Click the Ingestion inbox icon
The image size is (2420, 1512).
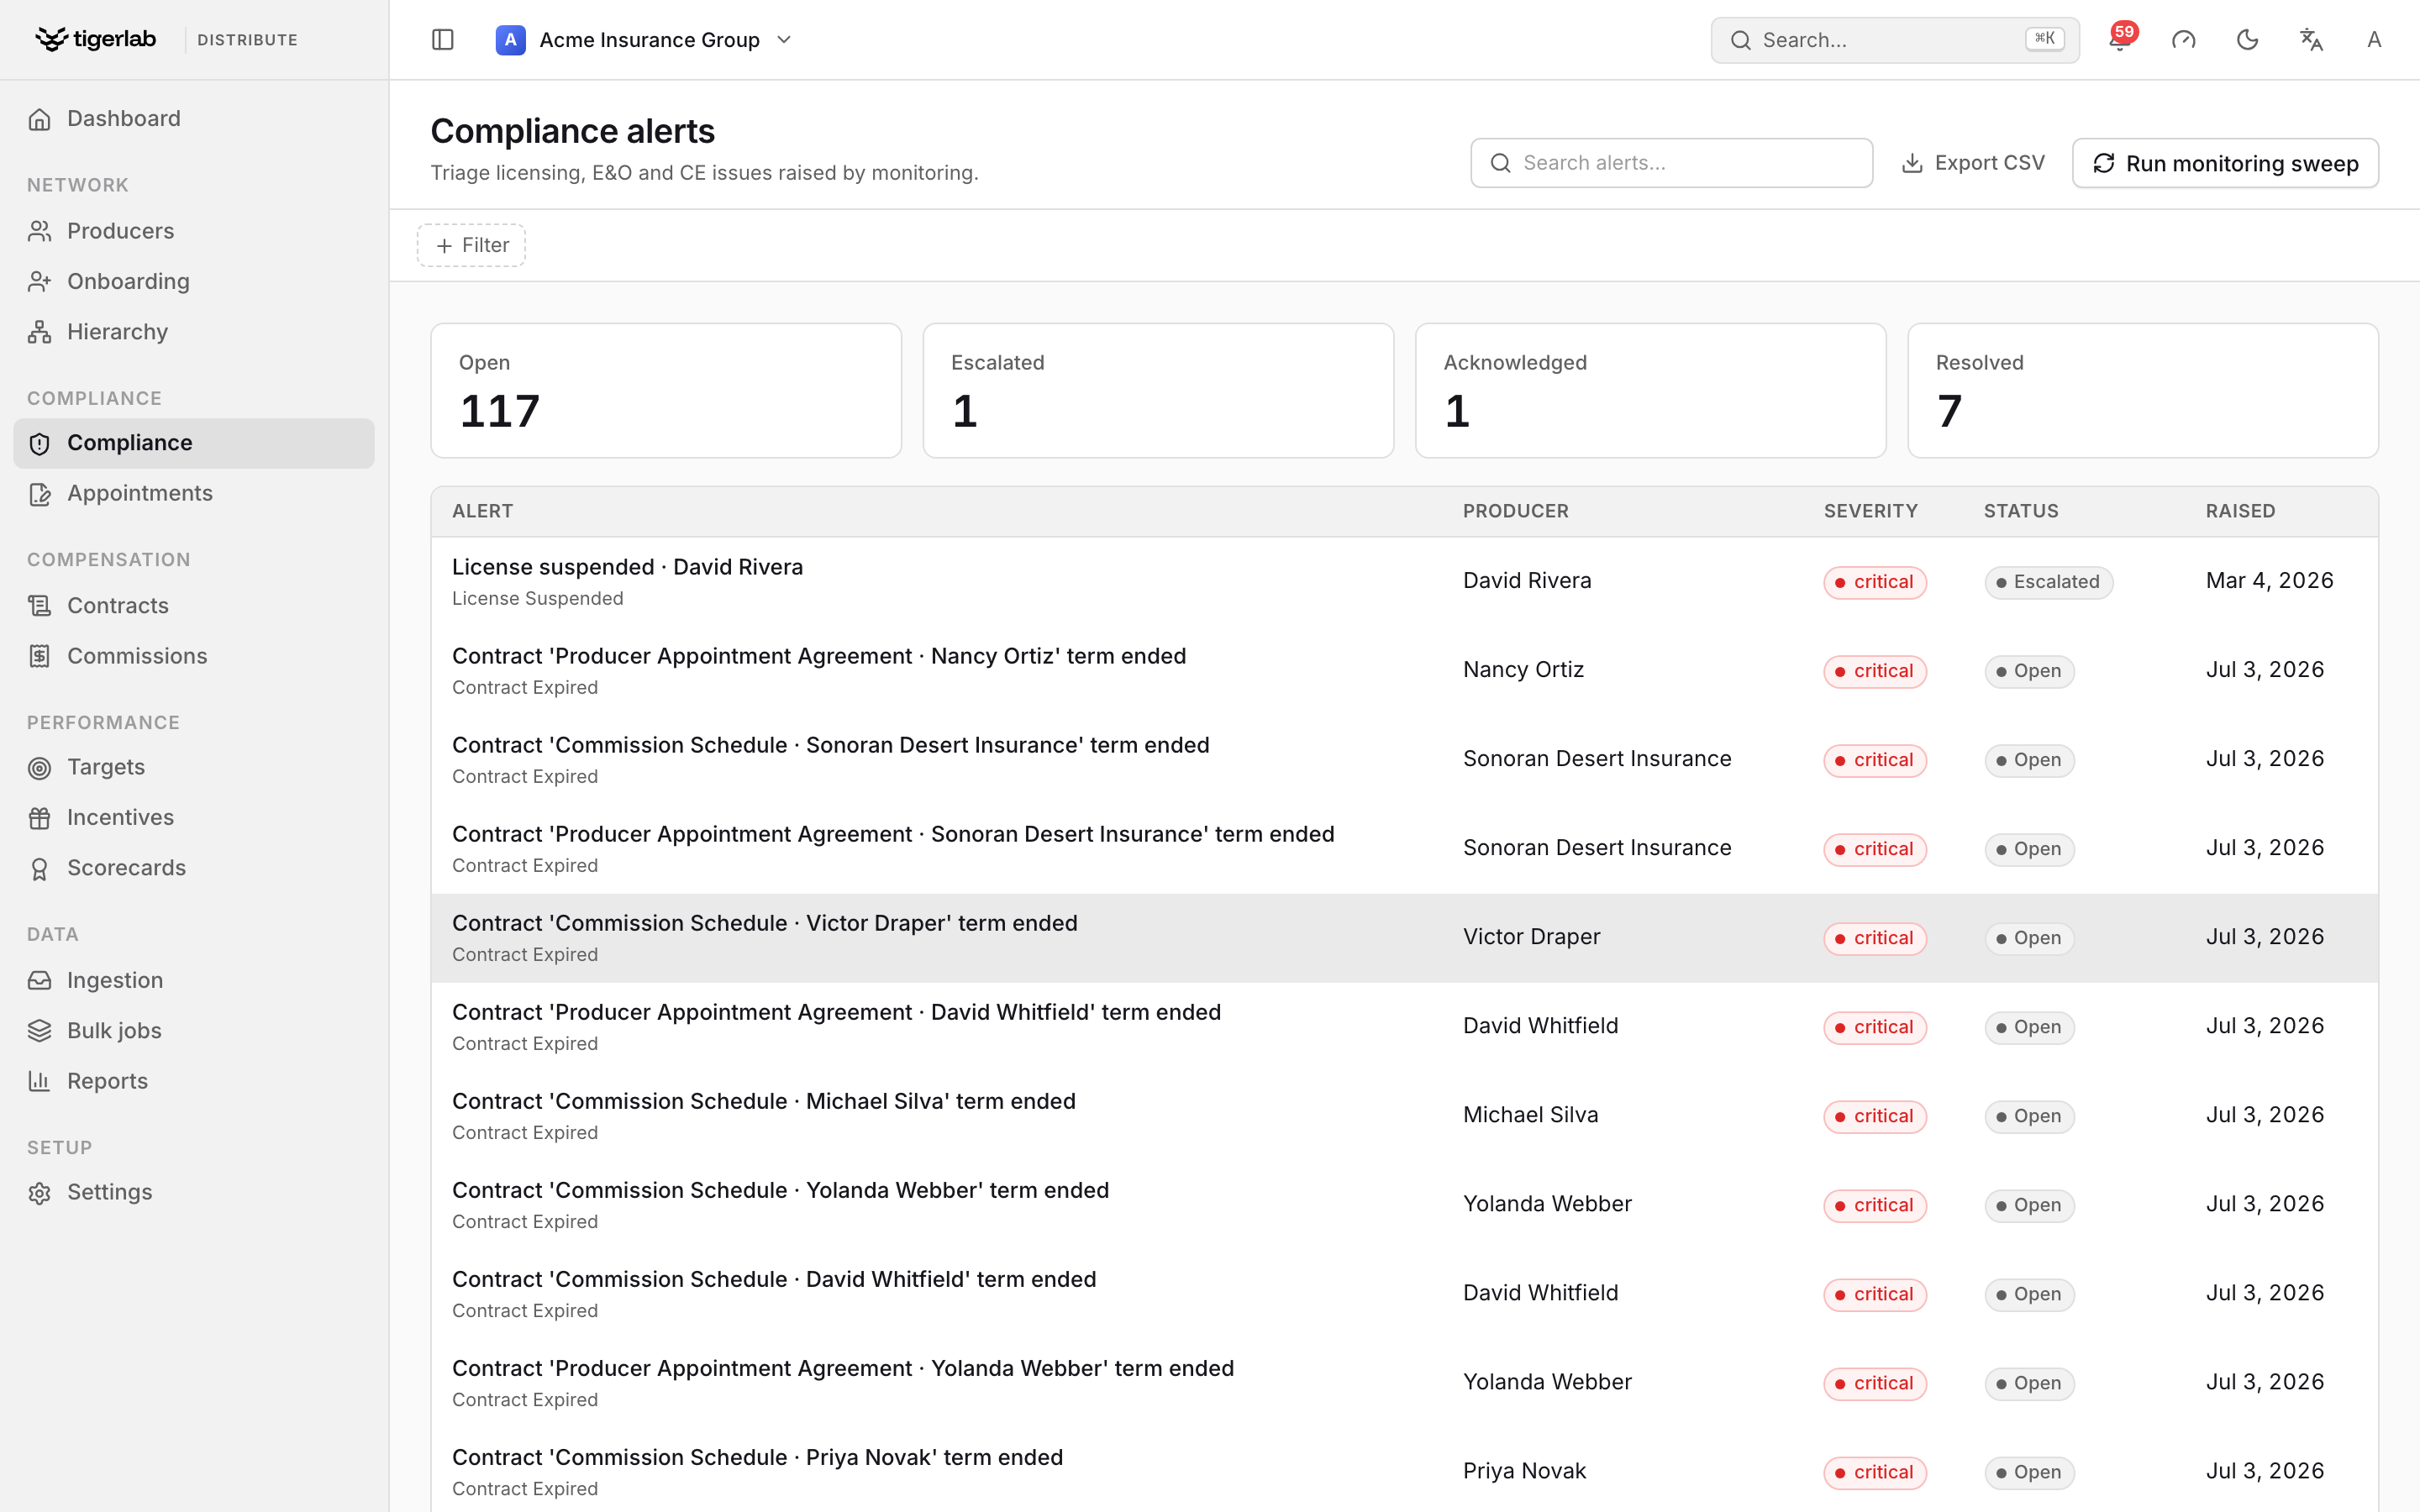[x=40, y=981]
